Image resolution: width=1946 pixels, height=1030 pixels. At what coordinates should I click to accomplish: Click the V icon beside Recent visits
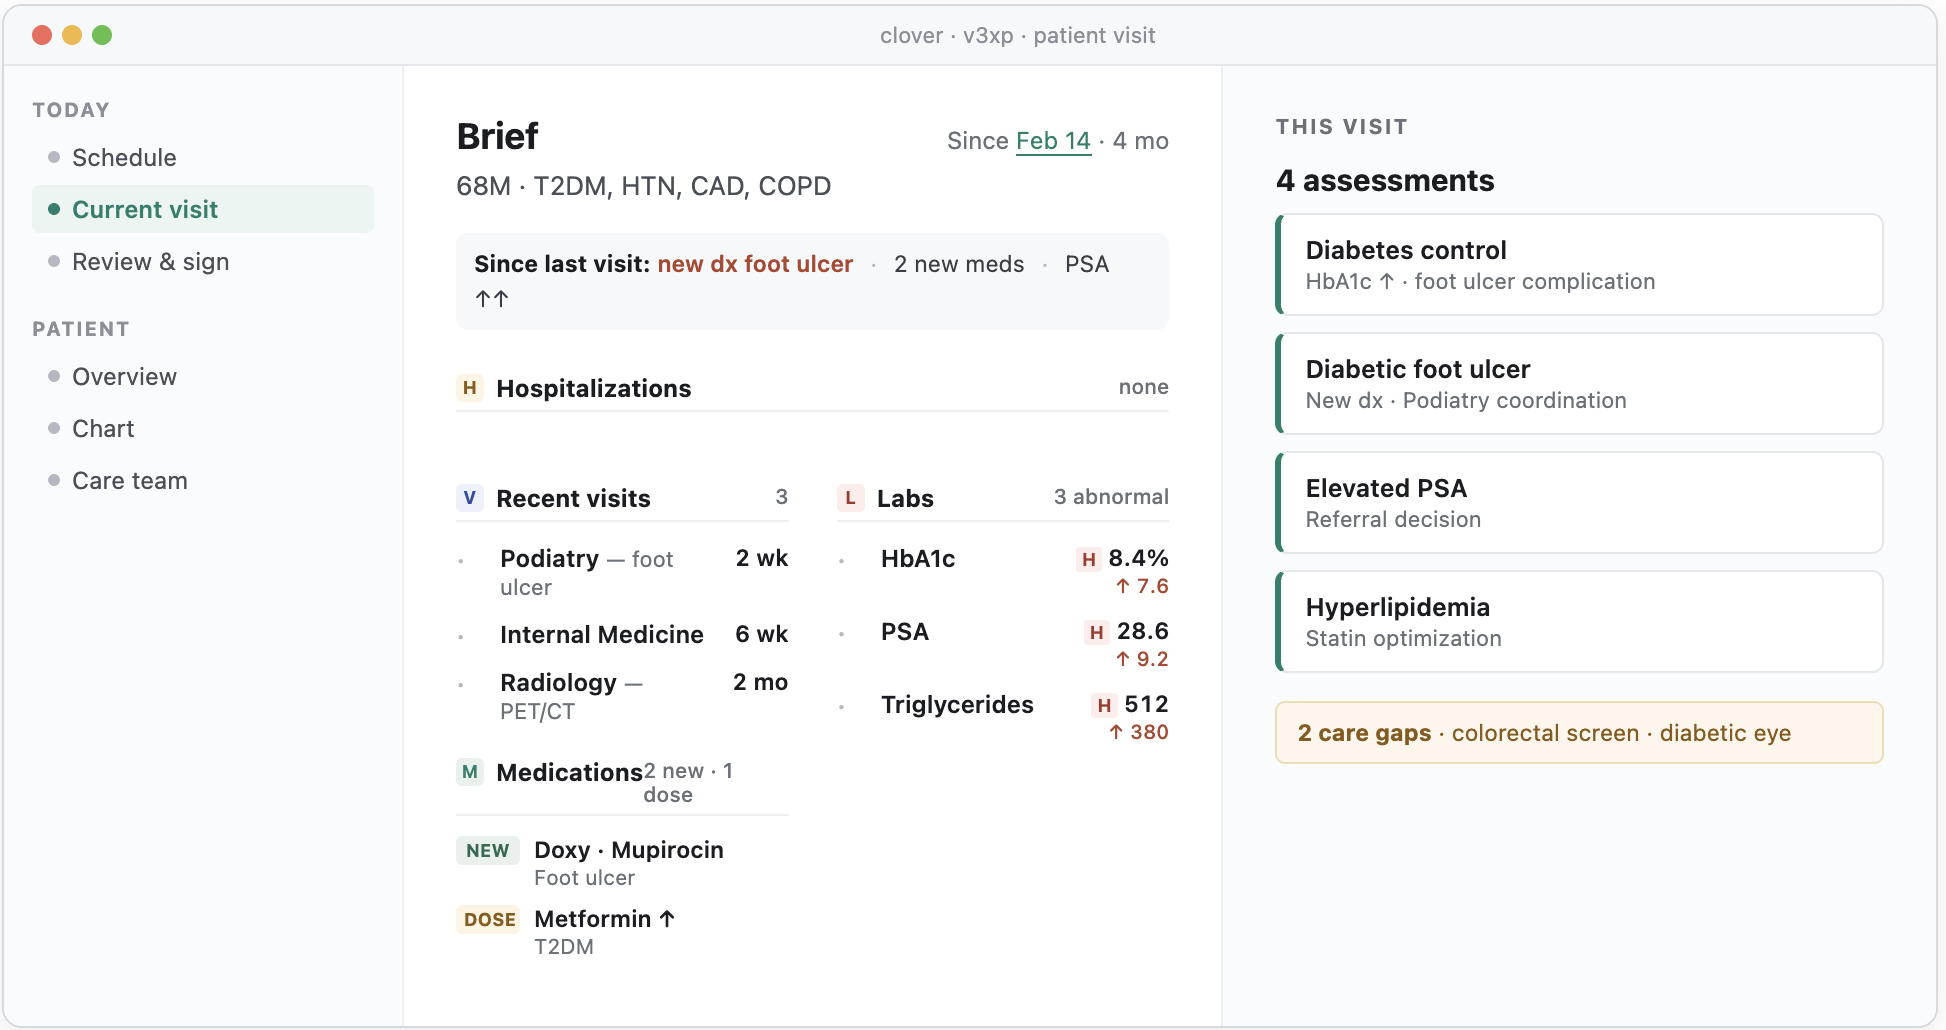[x=469, y=498]
